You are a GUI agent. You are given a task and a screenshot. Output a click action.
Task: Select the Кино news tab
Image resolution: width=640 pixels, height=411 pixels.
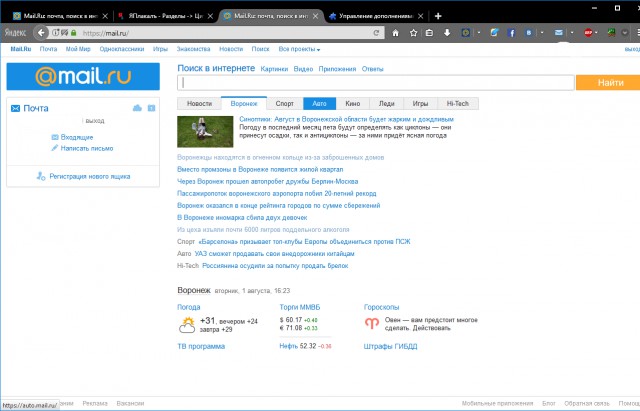click(353, 104)
